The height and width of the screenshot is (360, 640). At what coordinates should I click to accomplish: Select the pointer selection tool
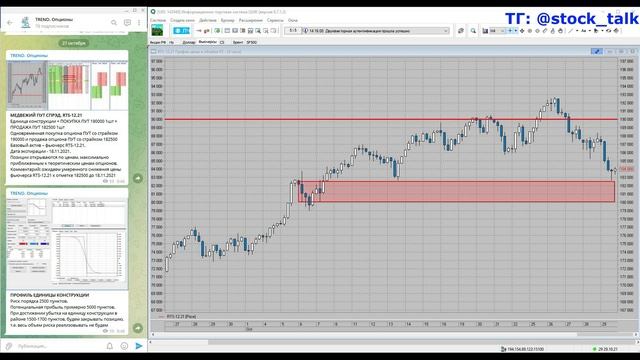[596, 31]
